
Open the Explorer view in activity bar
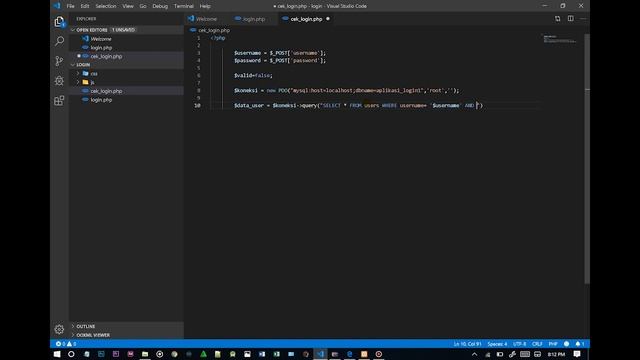coord(59,22)
